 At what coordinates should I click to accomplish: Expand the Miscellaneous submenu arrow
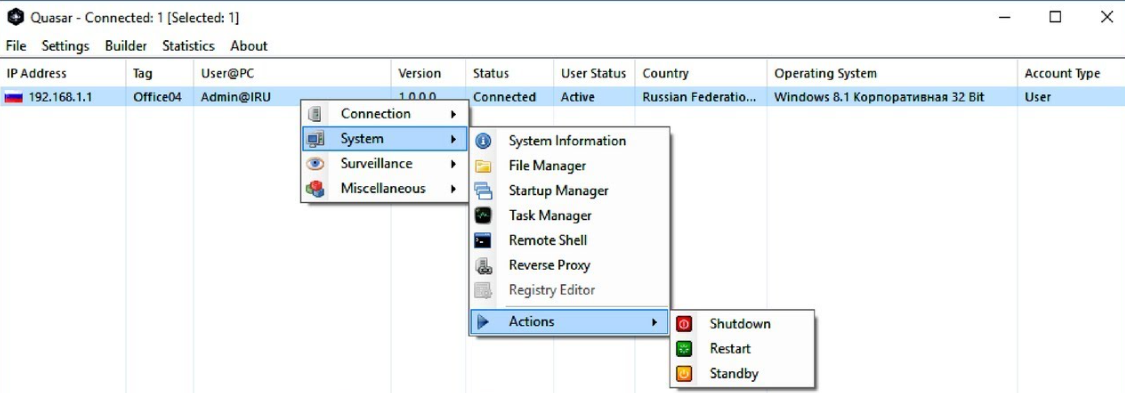(x=453, y=189)
